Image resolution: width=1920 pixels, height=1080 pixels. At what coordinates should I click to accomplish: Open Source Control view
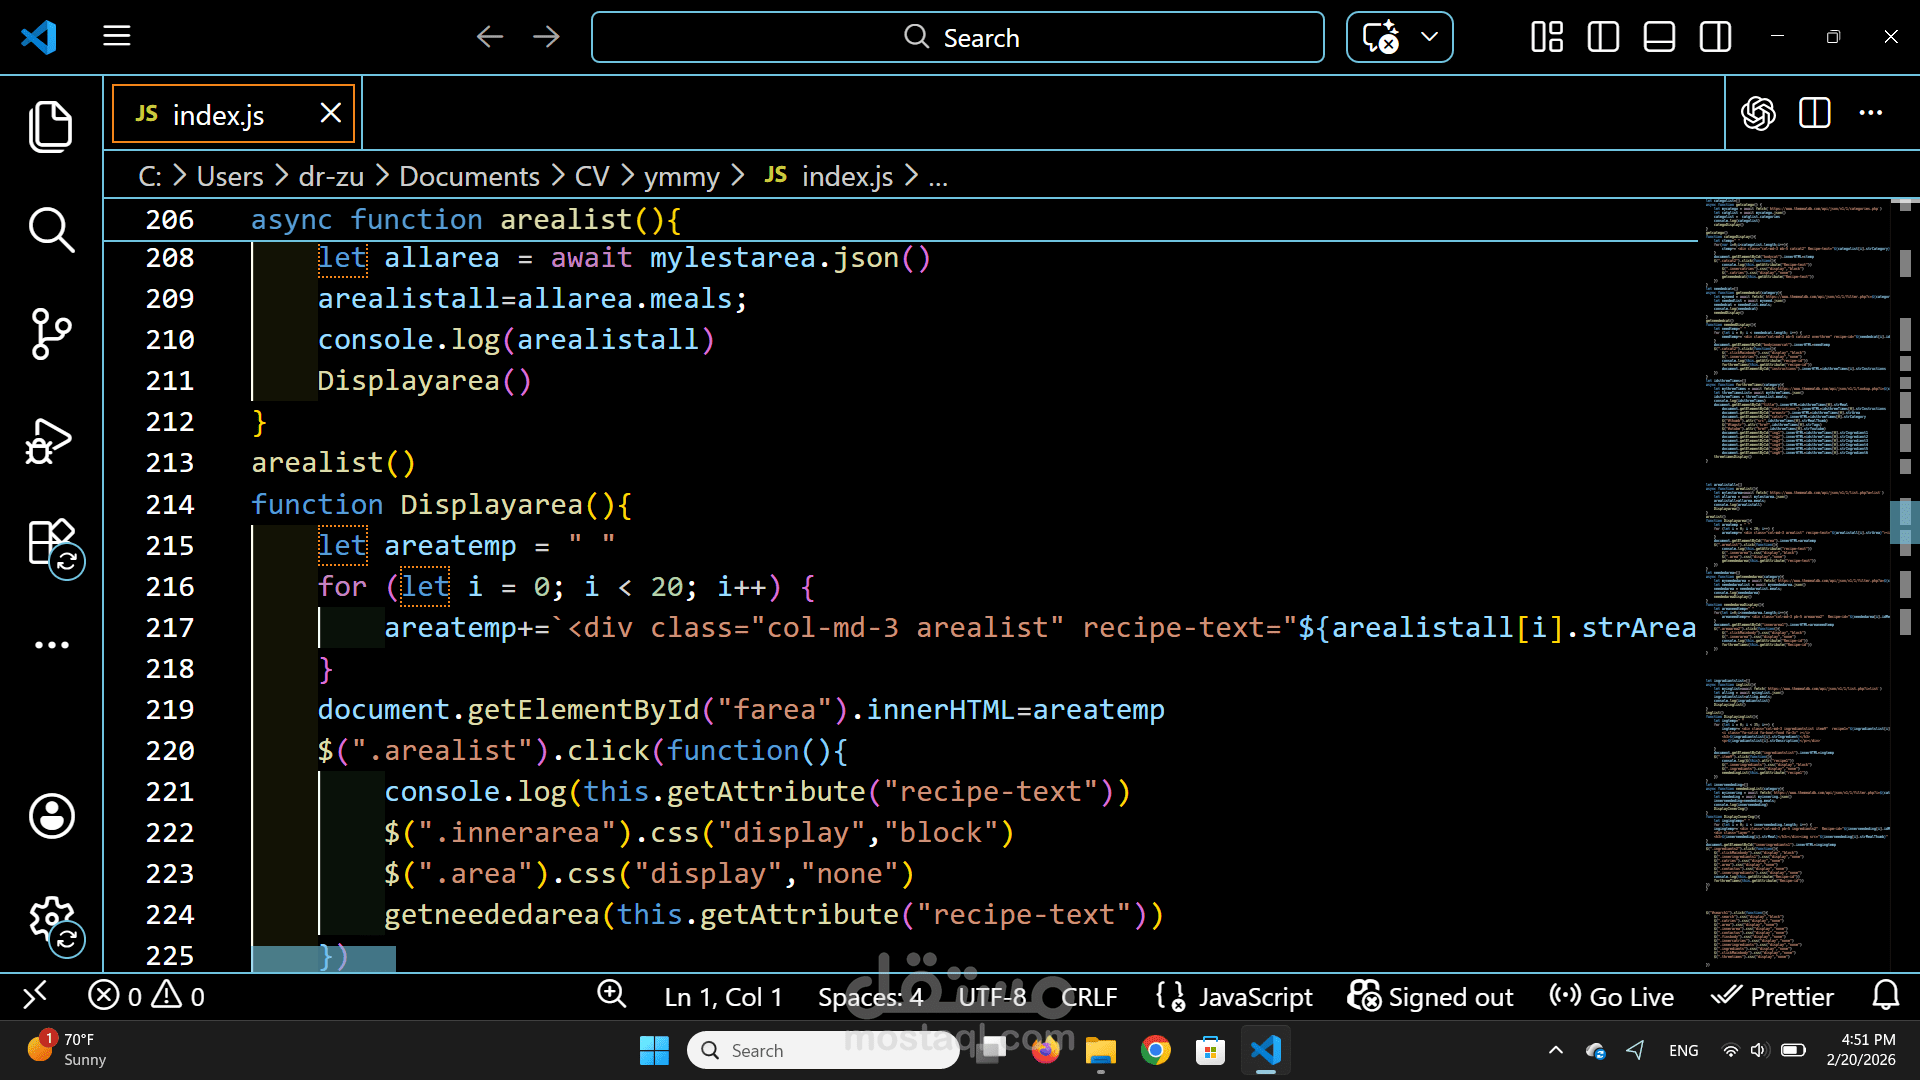coord(51,334)
